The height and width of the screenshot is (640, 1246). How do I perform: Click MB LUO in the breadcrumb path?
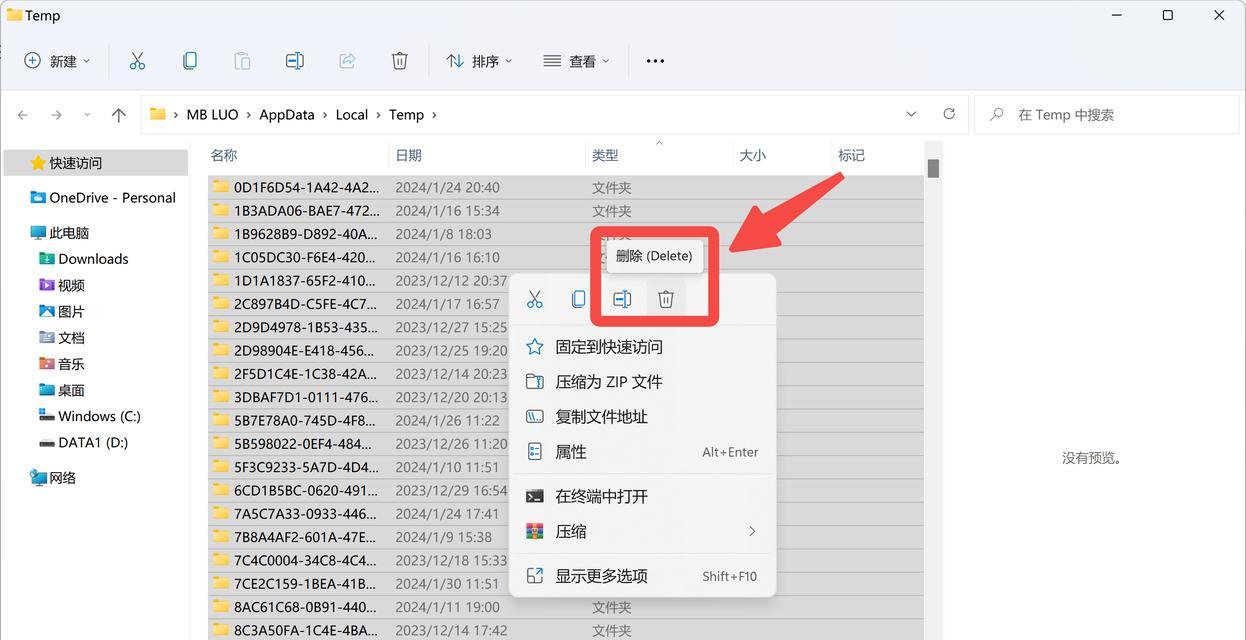click(212, 115)
